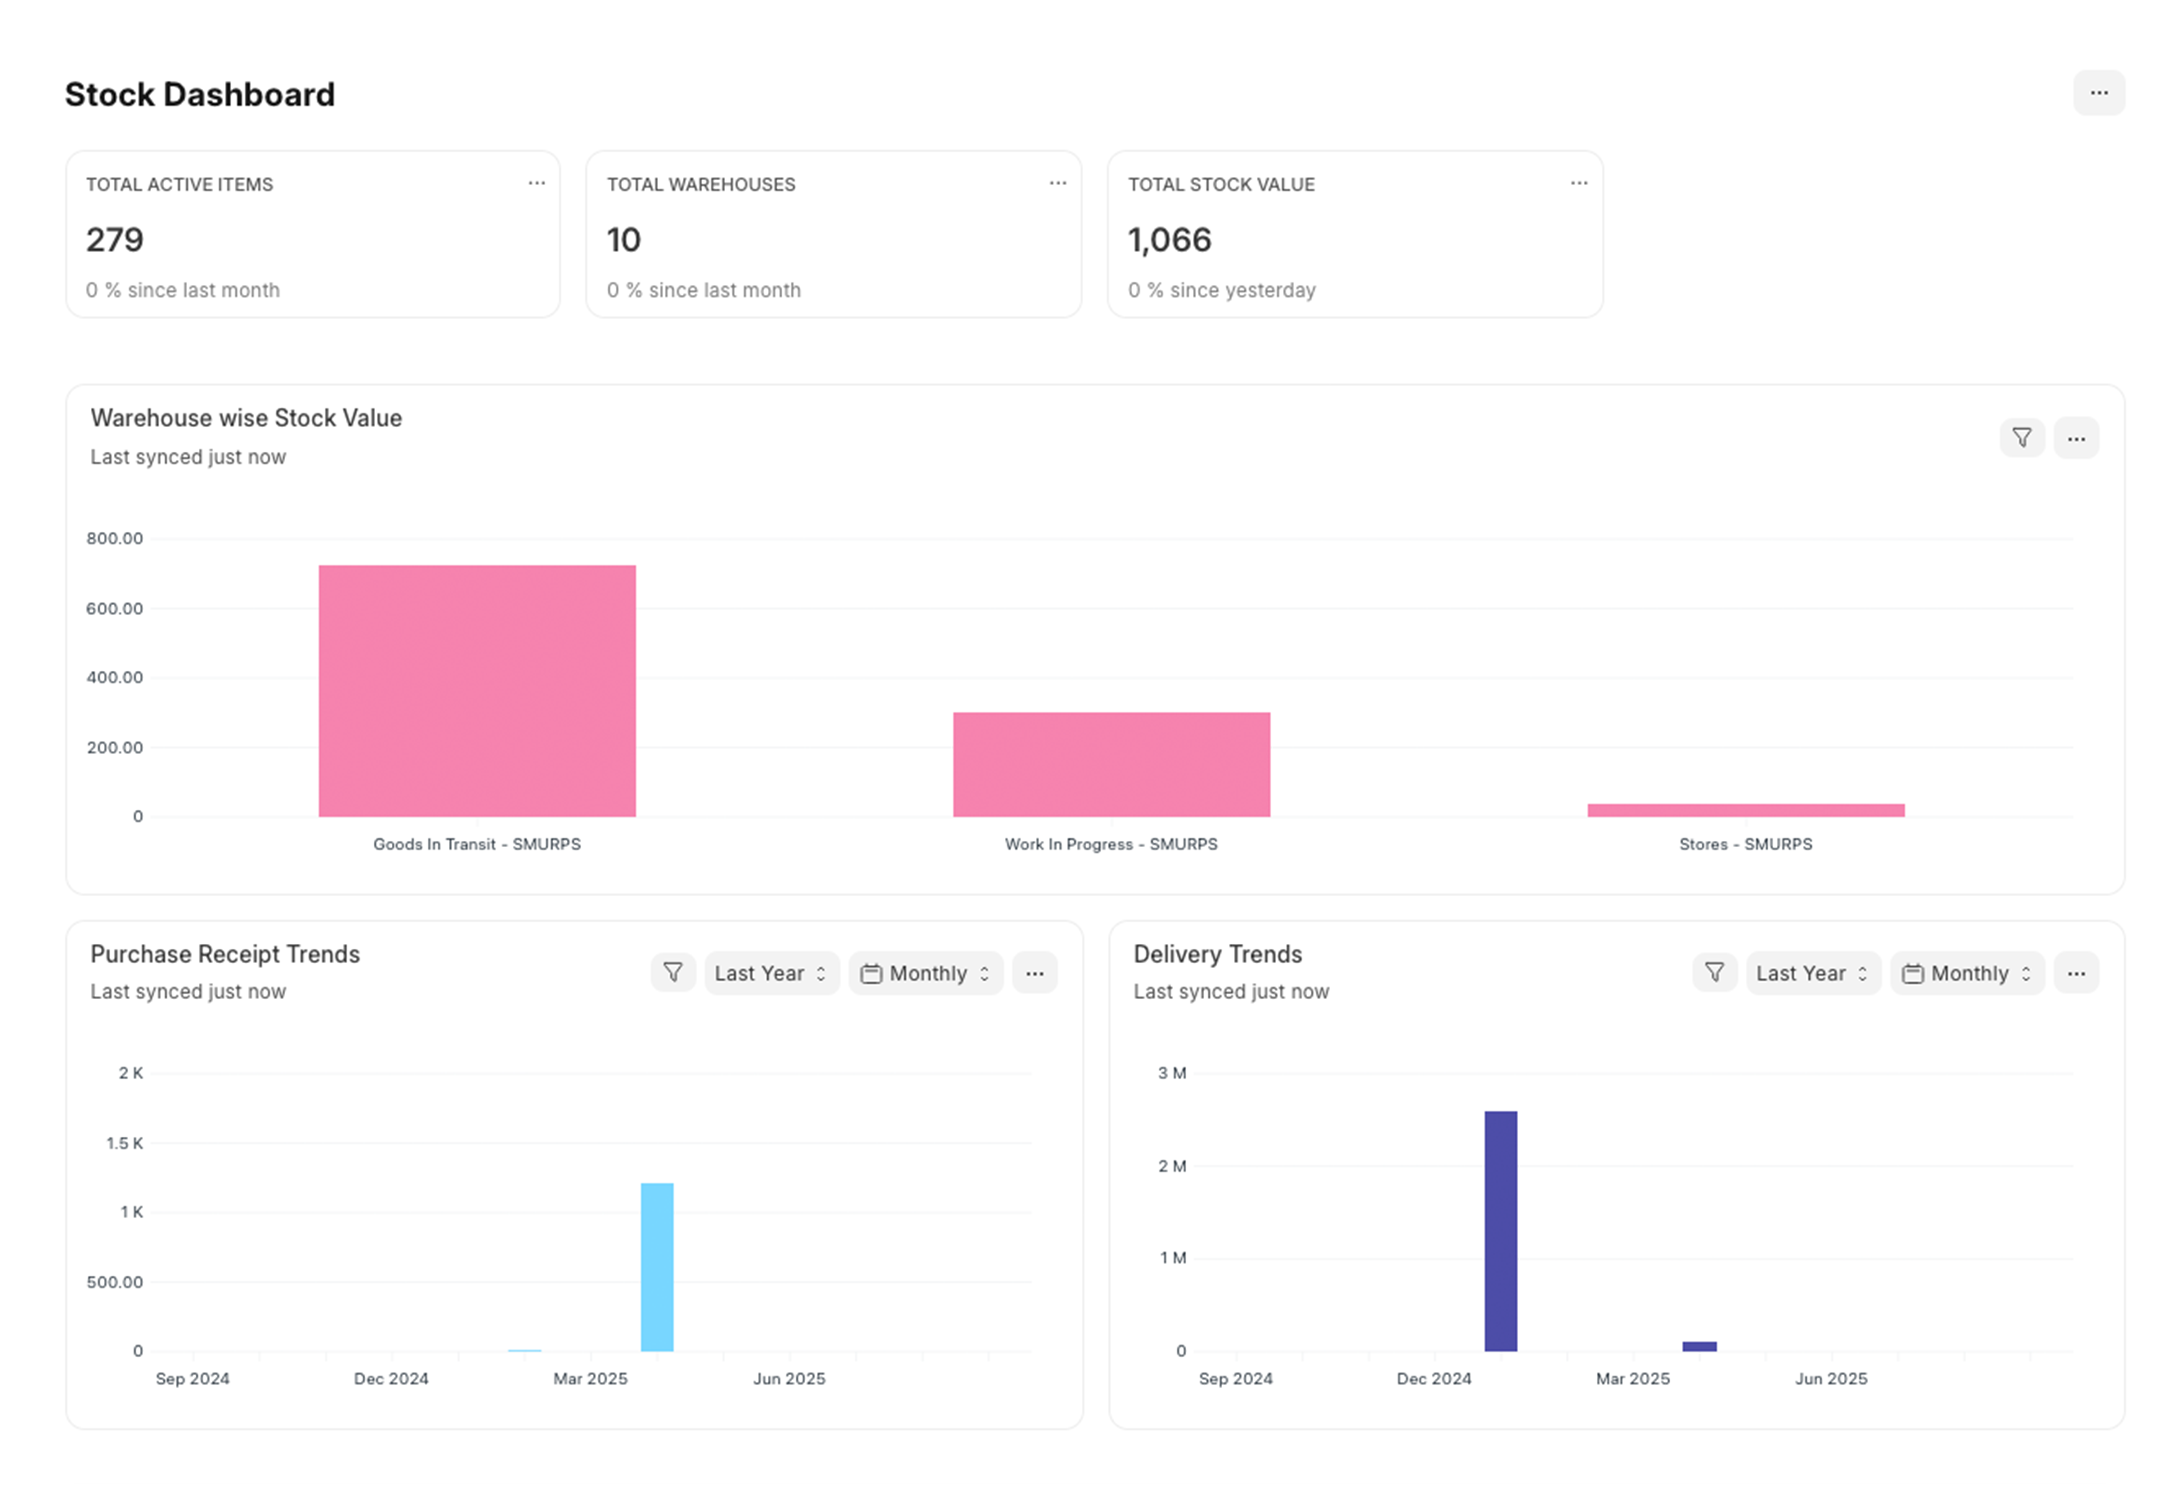Open Purchase Receipt Trends ellipsis menu
Viewport: 2182px width, 1488px height.
coord(1034,972)
